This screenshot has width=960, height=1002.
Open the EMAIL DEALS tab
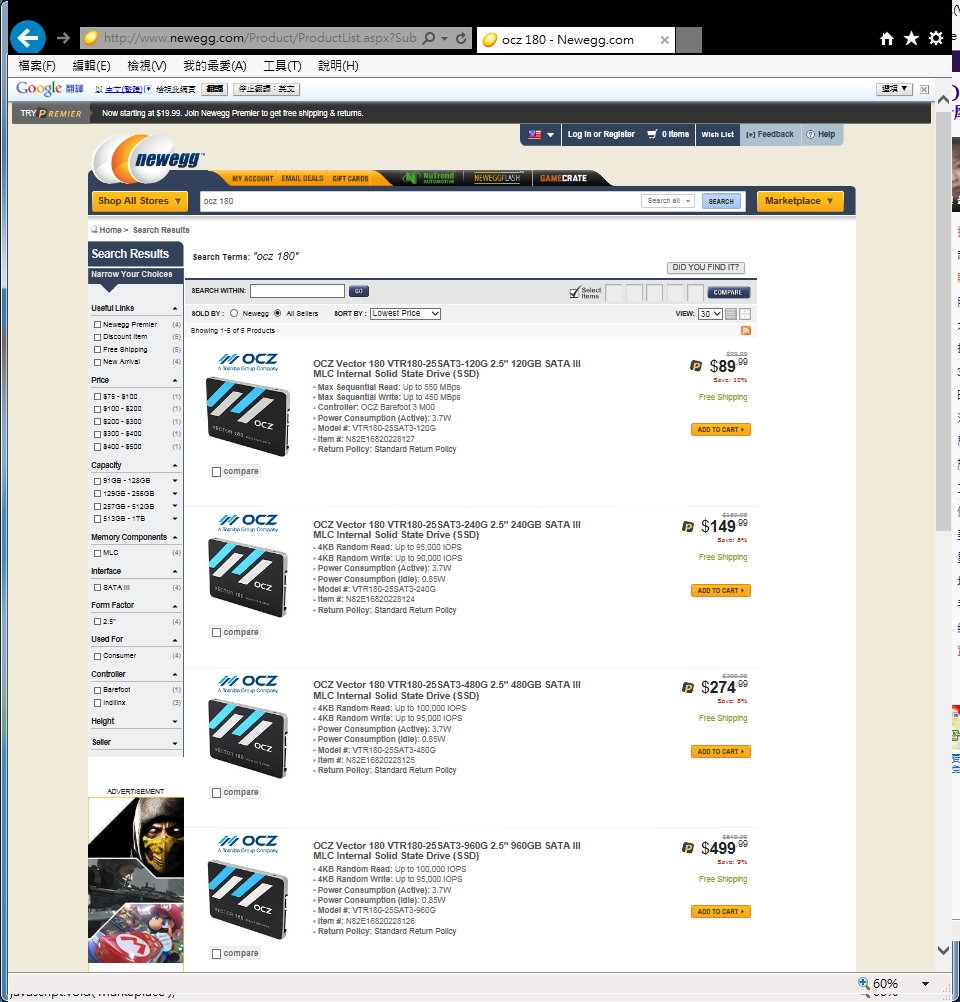(302, 179)
